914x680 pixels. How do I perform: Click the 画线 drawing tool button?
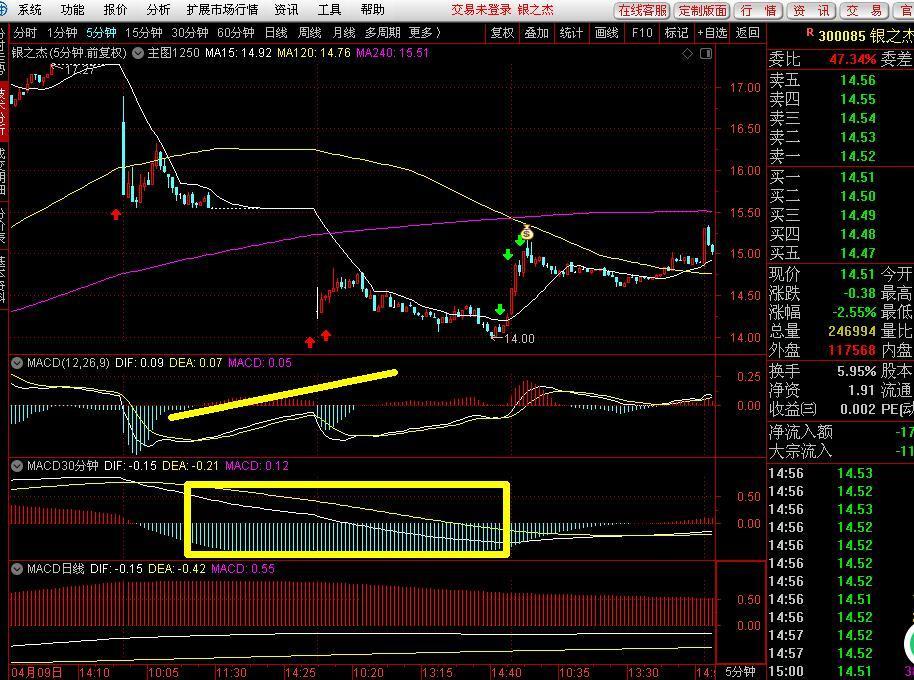tap(606, 32)
